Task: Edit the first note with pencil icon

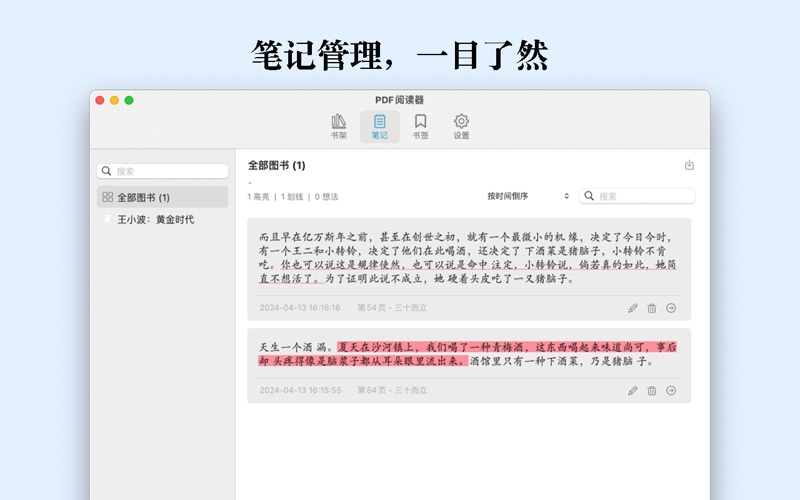Action: coord(632,308)
